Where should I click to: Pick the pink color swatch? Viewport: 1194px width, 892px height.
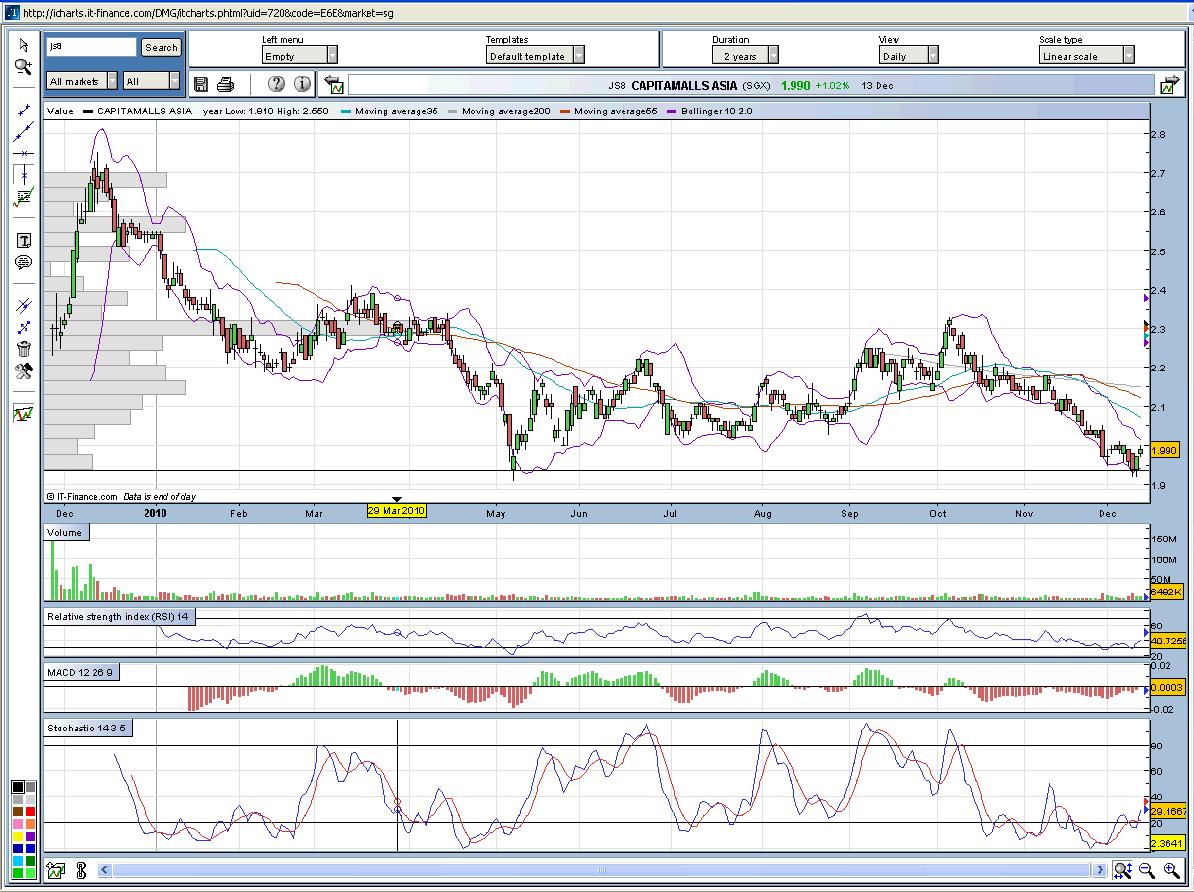coord(18,823)
